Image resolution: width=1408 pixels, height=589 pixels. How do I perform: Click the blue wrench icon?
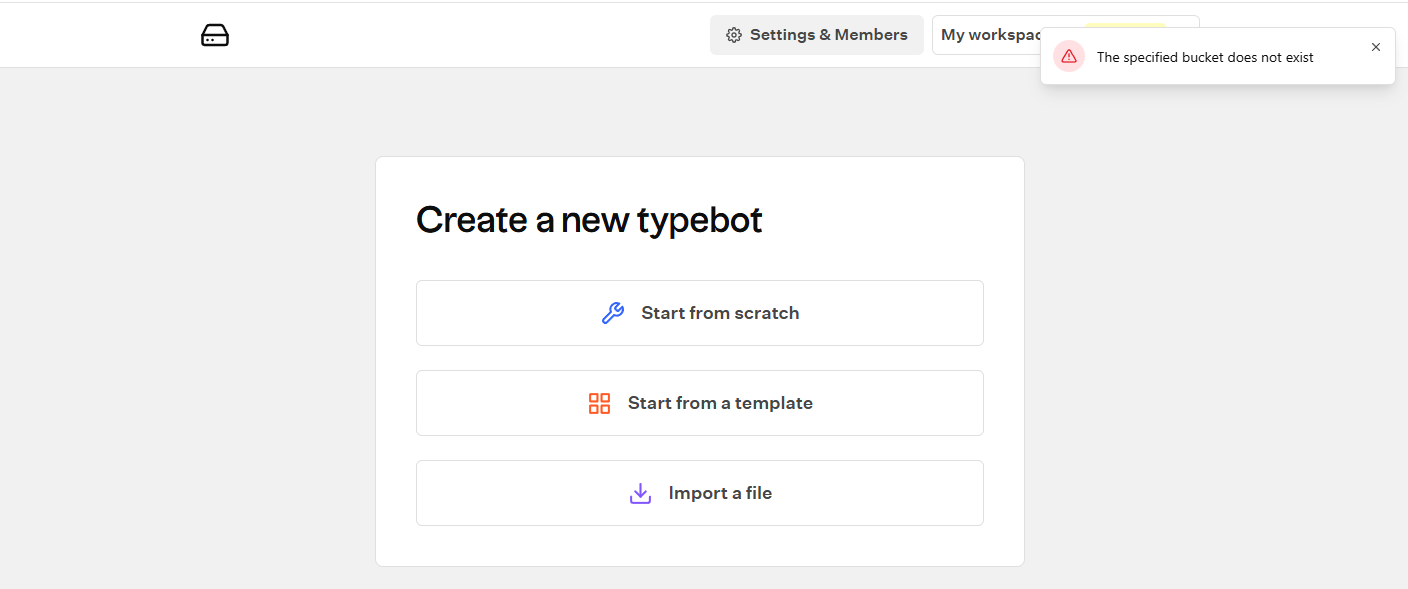[613, 313]
